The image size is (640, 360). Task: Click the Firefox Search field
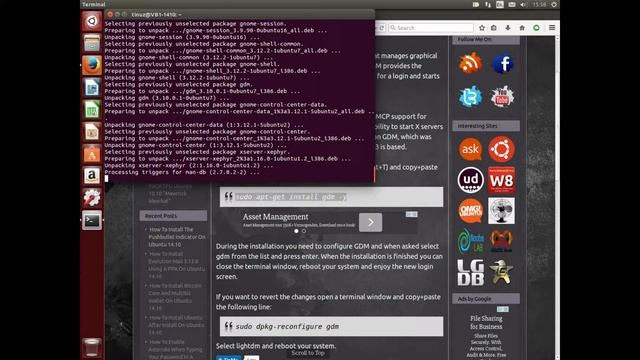pos(431,28)
